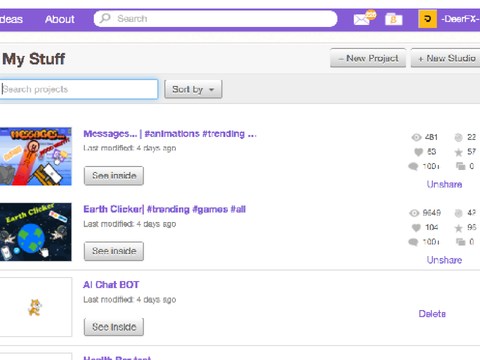Click the comments bubble icon for Messages project

pos(413,166)
